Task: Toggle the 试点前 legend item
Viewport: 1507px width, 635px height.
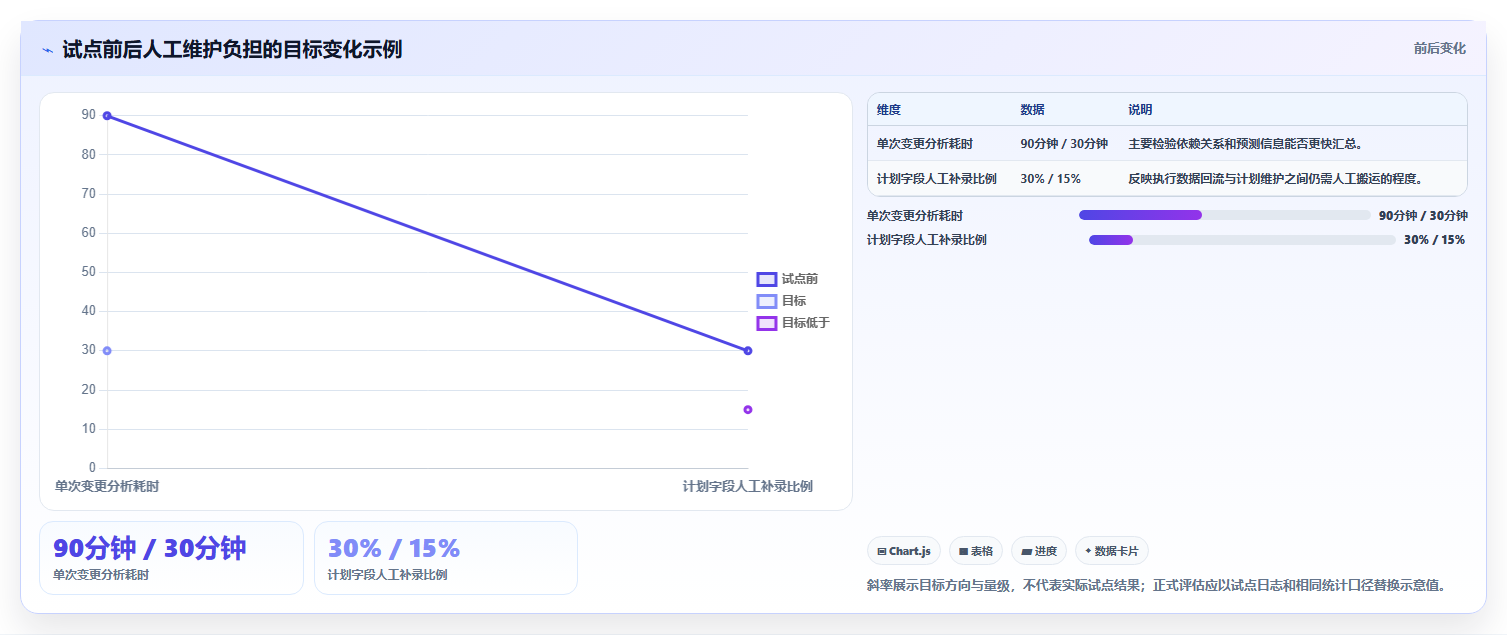Action: (788, 279)
